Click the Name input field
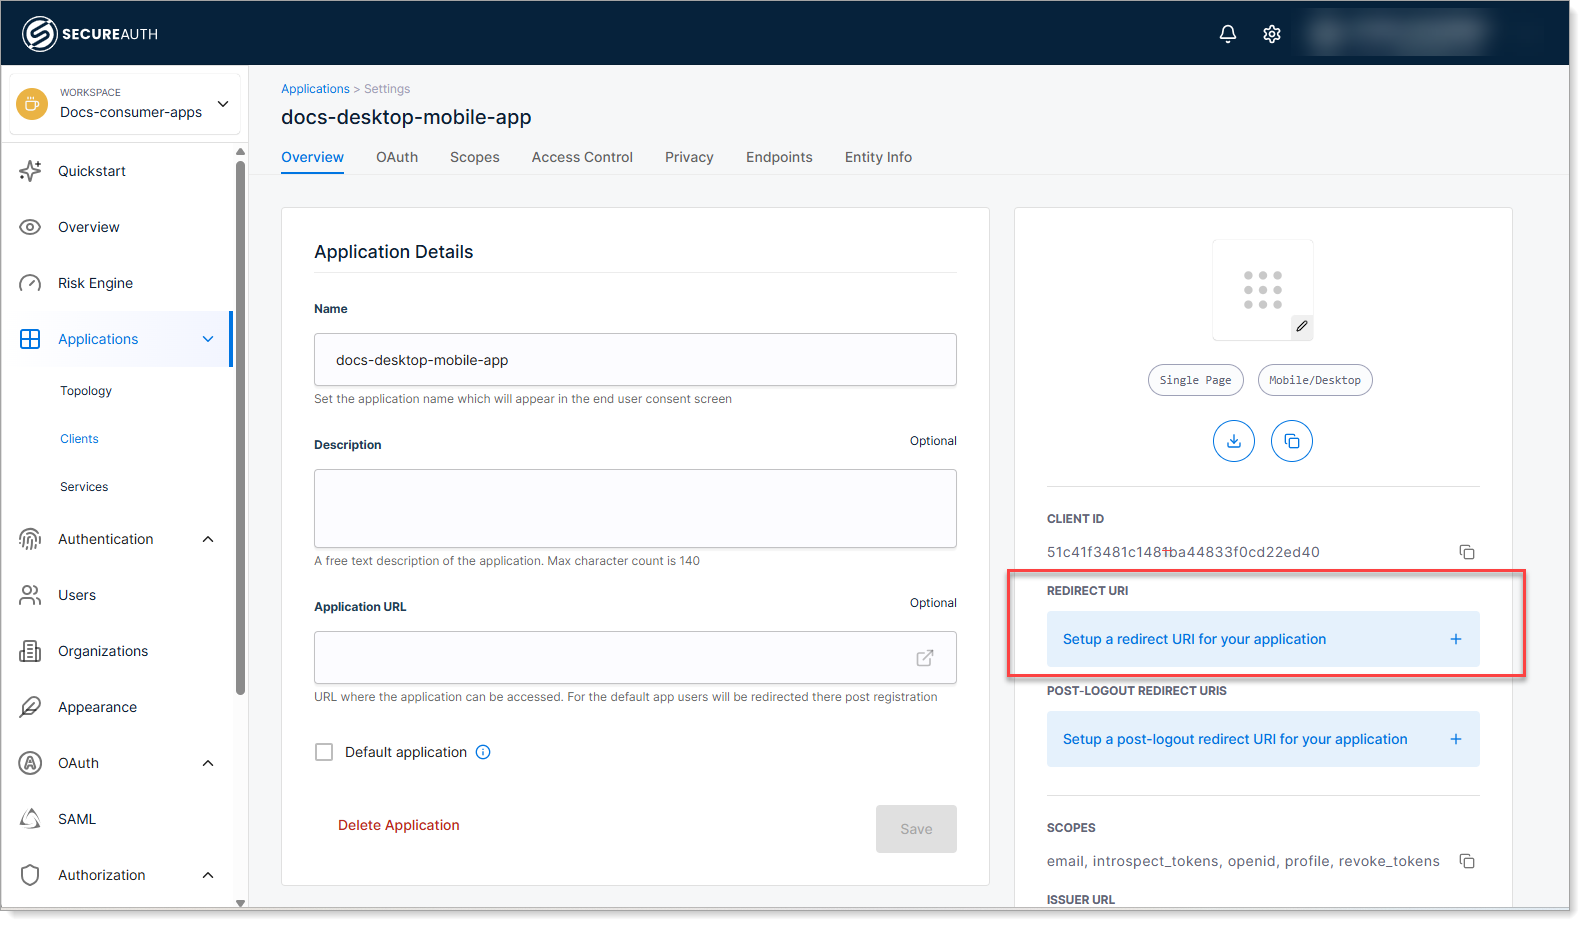The image size is (1585, 926). pyautogui.click(x=635, y=359)
